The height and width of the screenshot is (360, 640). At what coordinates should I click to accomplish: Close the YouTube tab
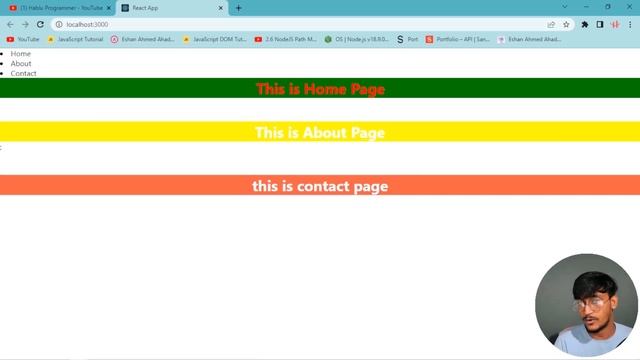pyautogui.click(x=109, y=8)
